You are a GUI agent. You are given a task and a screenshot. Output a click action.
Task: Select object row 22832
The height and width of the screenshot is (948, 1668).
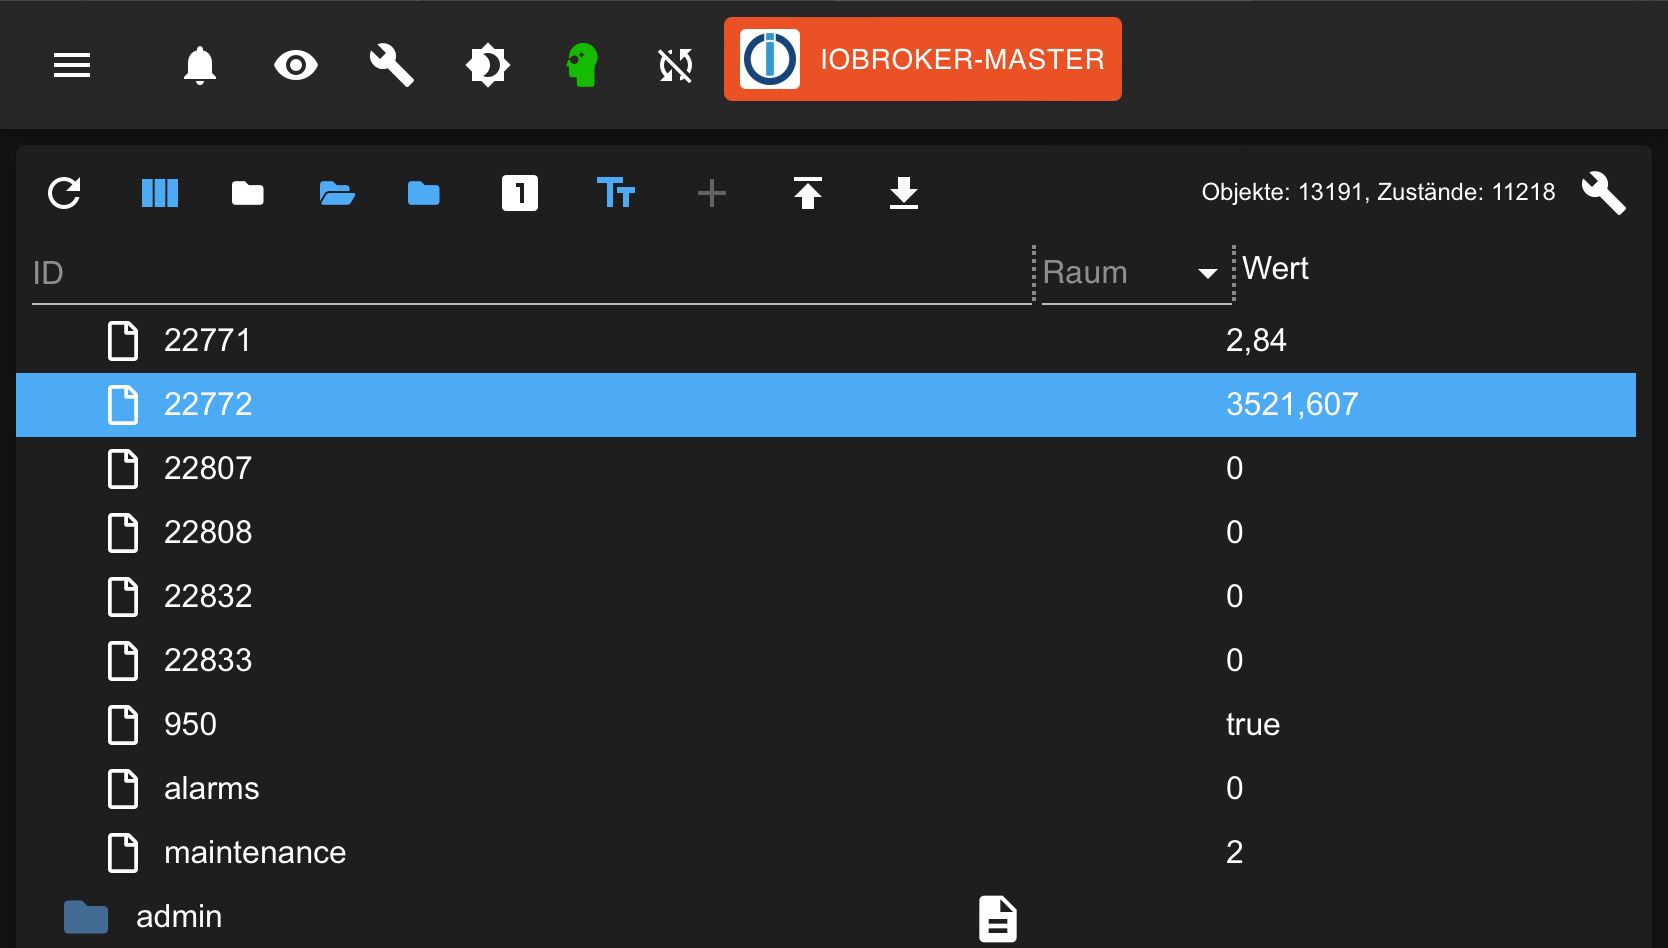[826, 597]
